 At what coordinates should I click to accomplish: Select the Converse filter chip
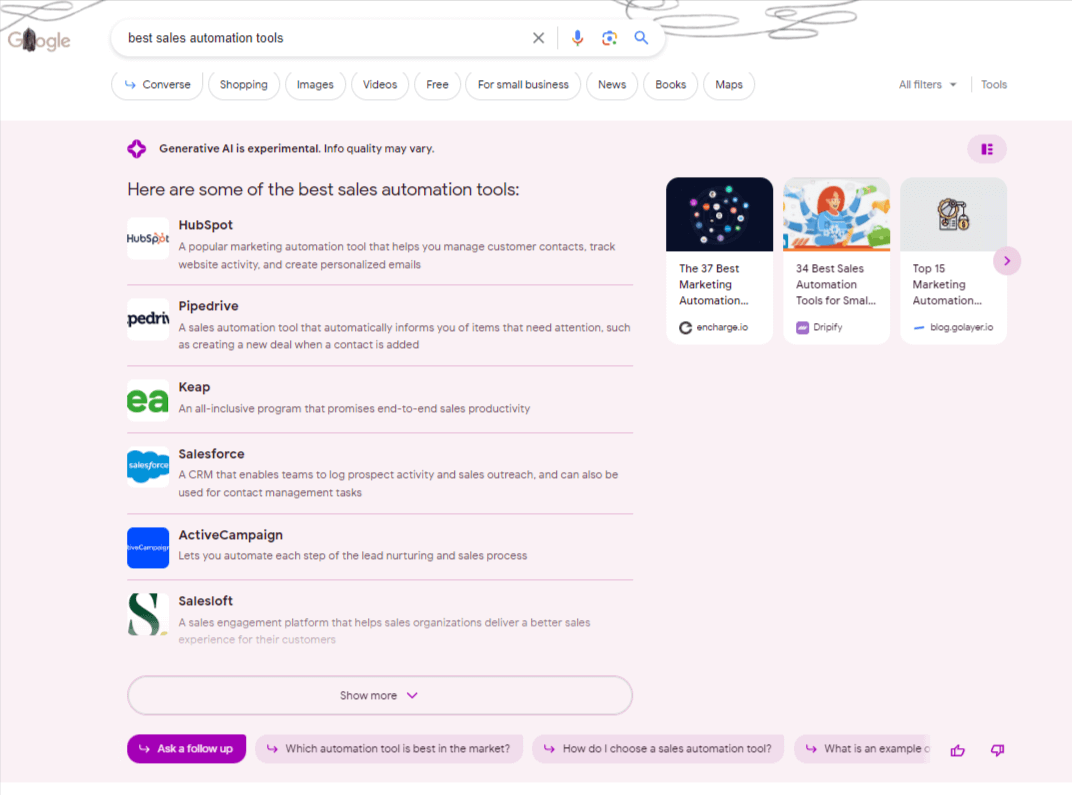157,85
